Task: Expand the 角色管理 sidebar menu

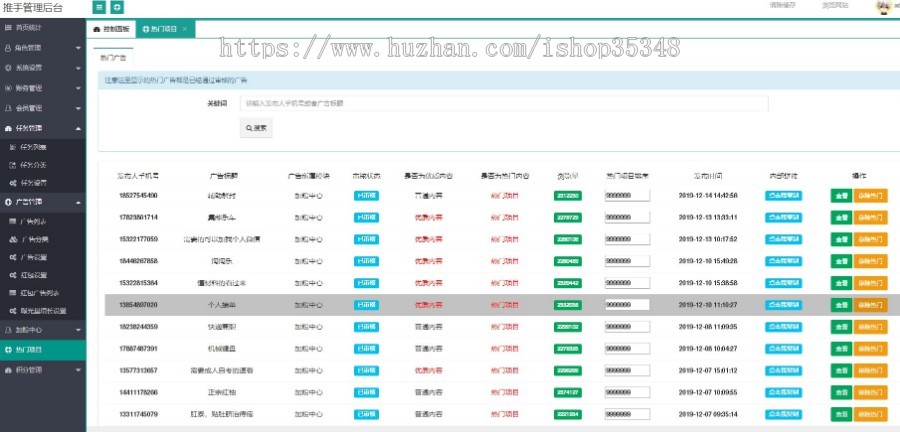Action: 42,48
